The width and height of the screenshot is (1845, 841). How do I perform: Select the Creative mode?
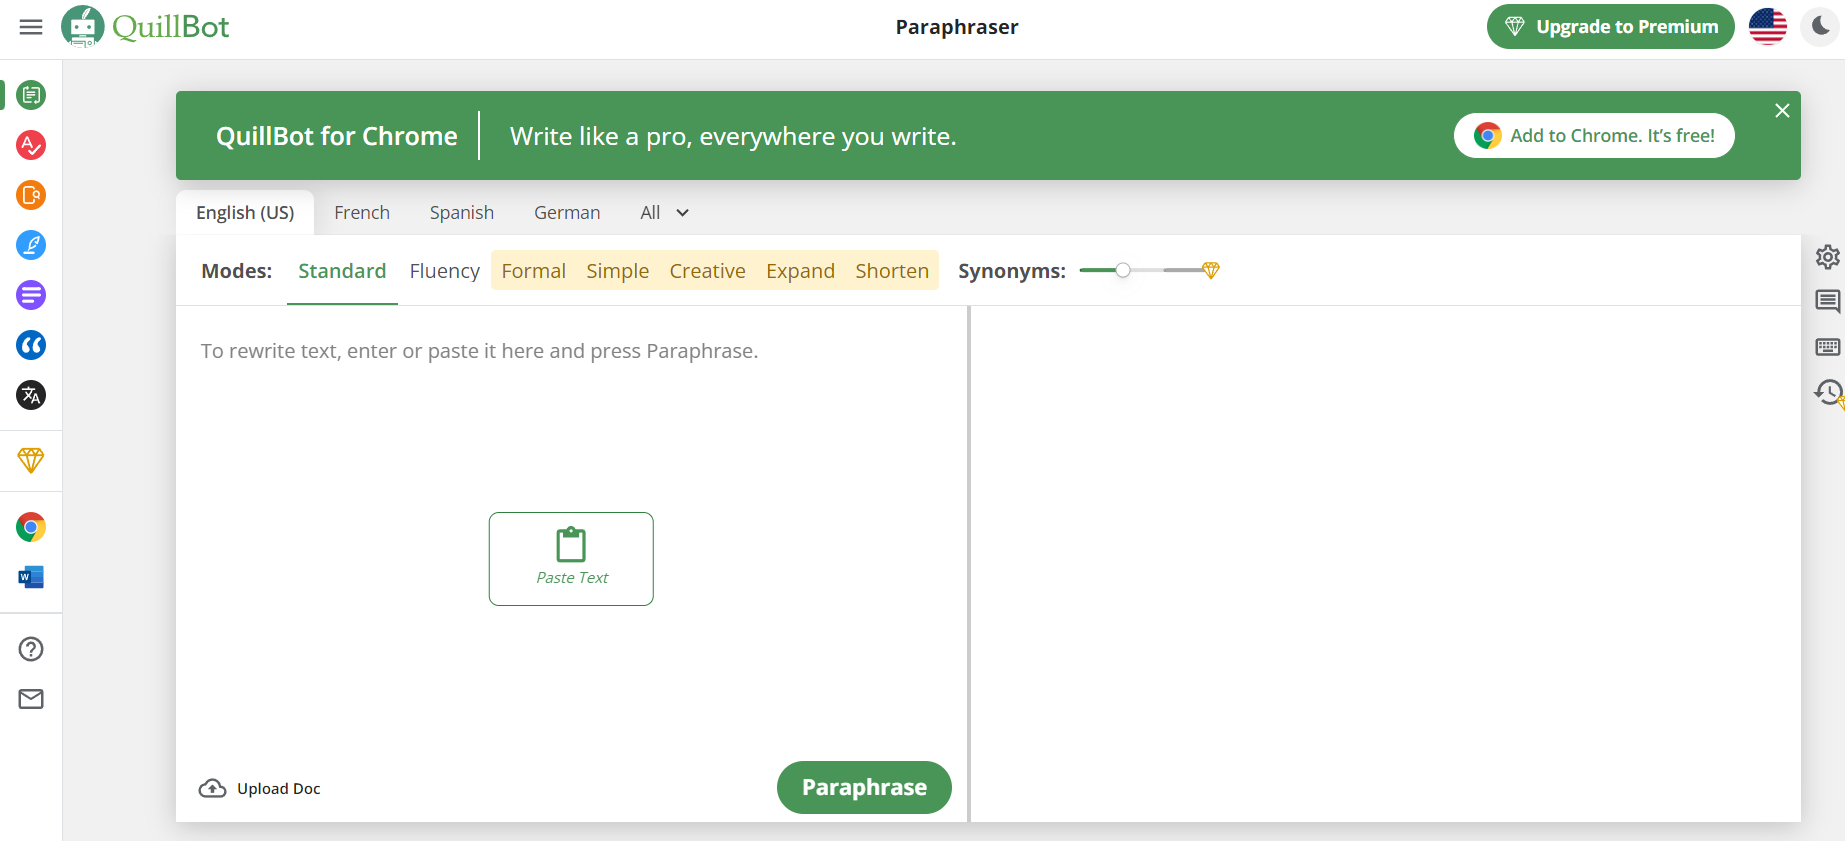(708, 271)
